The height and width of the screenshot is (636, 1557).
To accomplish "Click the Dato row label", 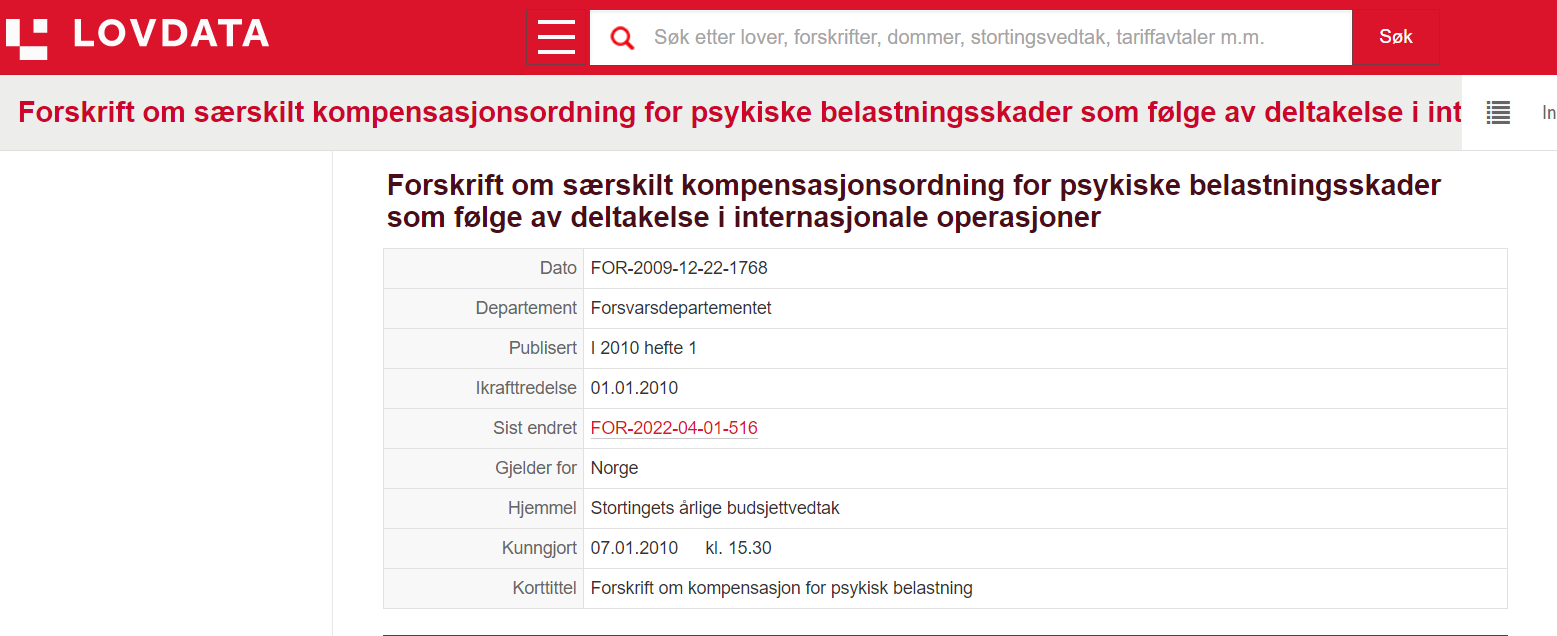I will [558, 268].
